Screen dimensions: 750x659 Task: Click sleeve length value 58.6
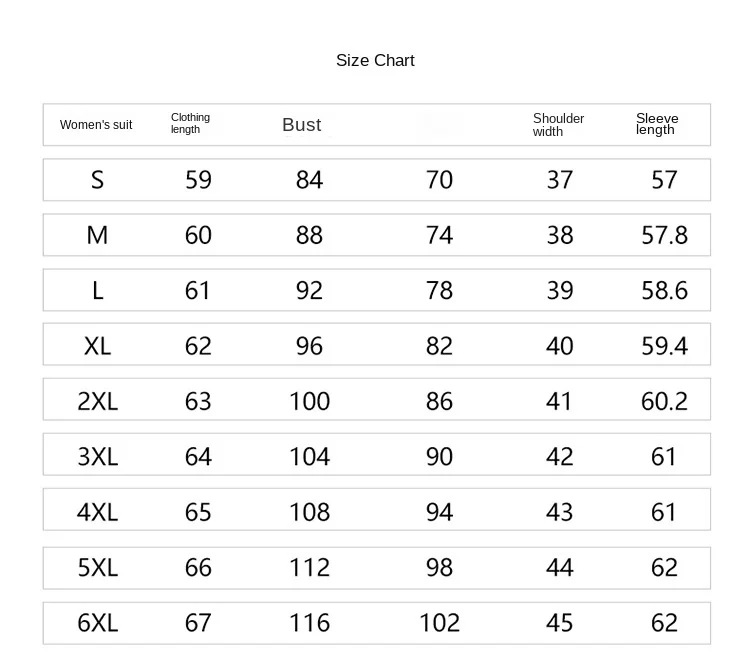point(664,291)
